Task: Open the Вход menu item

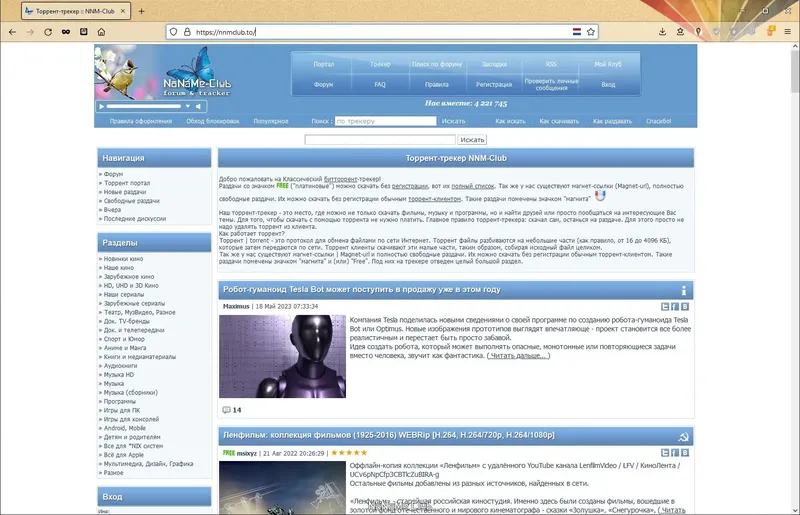Action: 608,85
